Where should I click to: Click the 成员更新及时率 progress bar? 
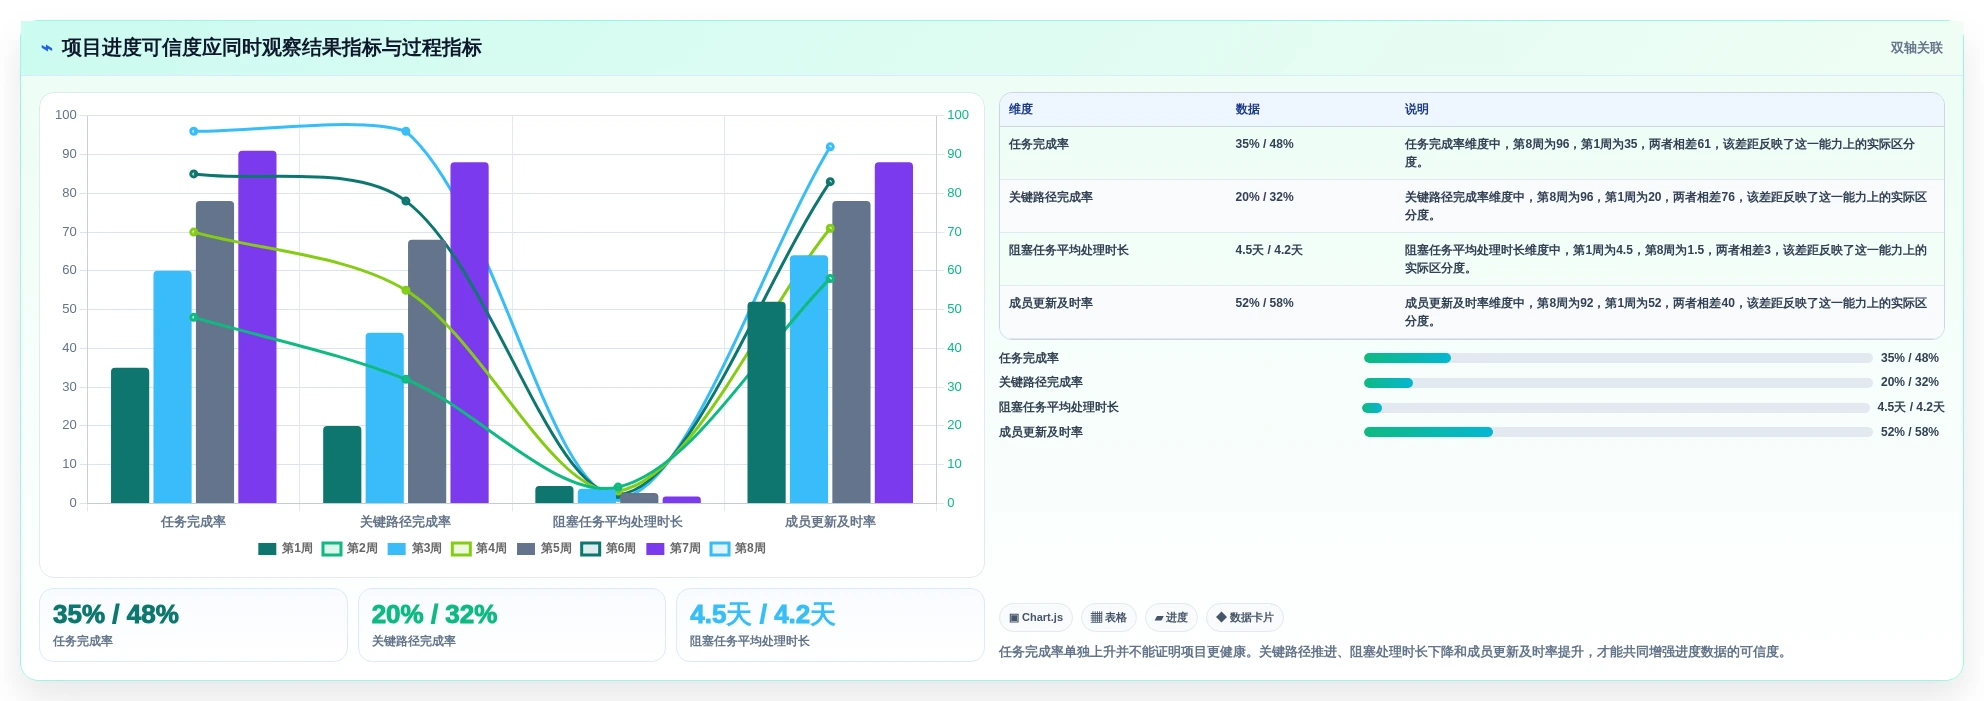1618,432
